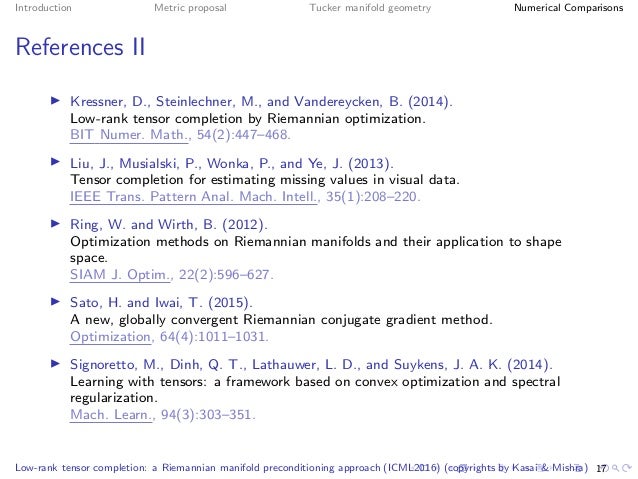638x479 pixels.
Task: Open the Optimization journal link
Action: (x=111, y=337)
